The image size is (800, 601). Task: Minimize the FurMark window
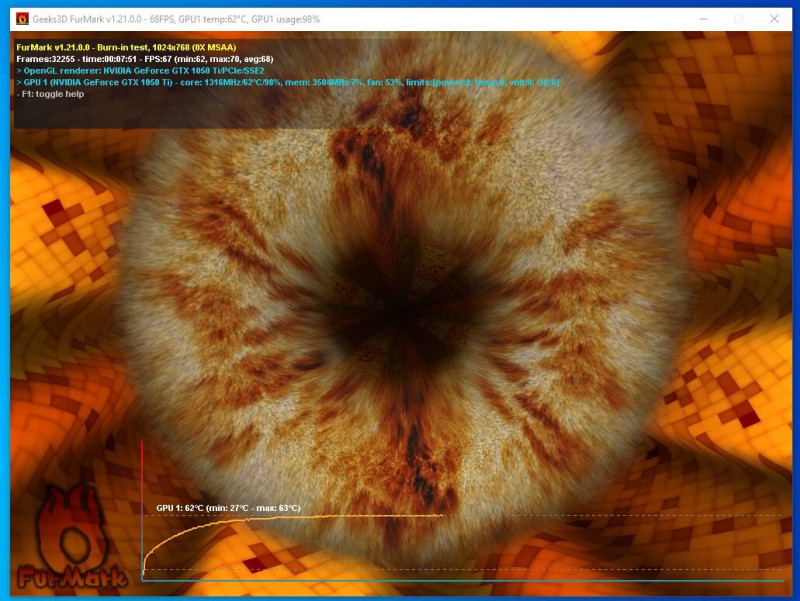[x=704, y=19]
